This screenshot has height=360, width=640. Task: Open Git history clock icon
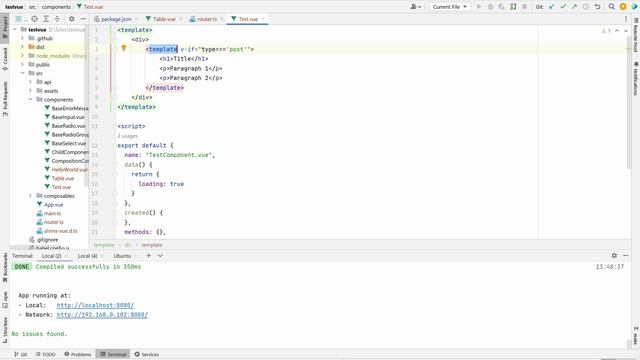(586, 7)
